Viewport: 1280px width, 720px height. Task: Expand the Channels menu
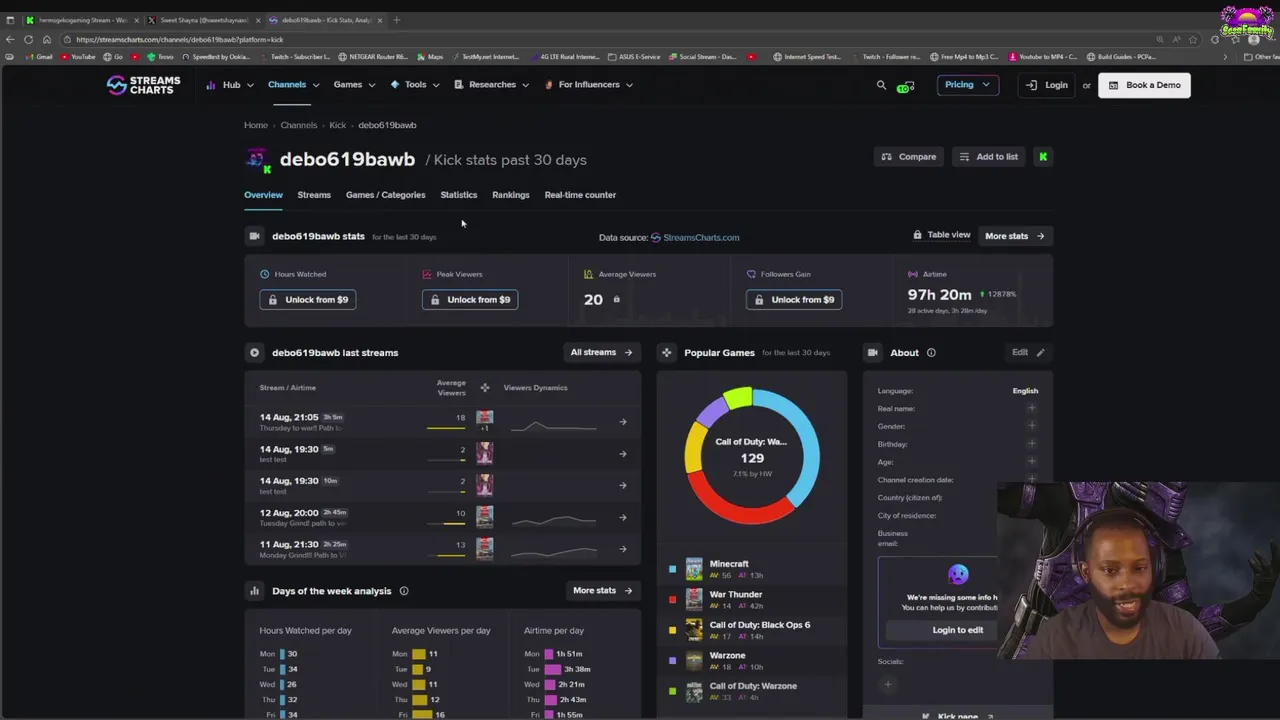click(294, 85)
